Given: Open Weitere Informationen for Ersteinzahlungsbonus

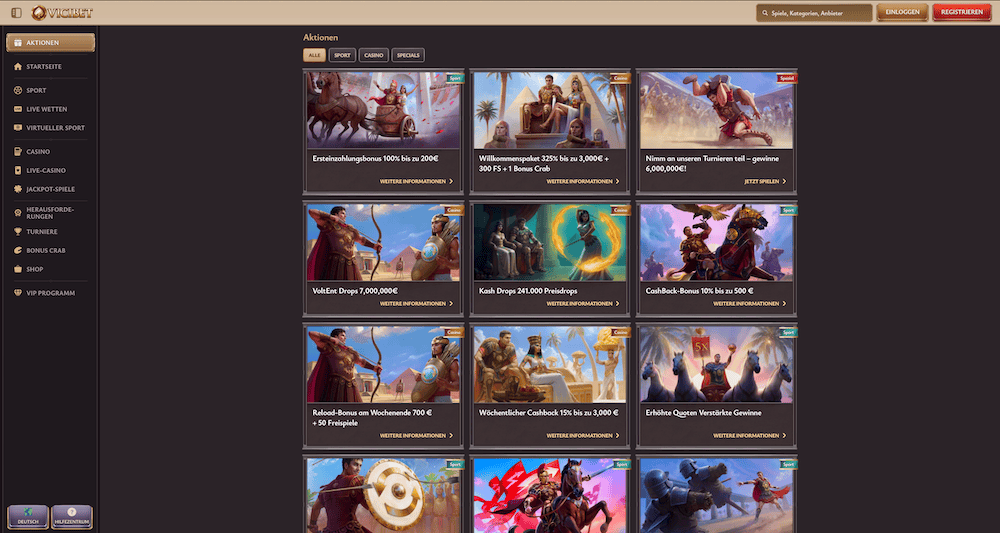Looking at the screenshot, I should coord(416,181).
